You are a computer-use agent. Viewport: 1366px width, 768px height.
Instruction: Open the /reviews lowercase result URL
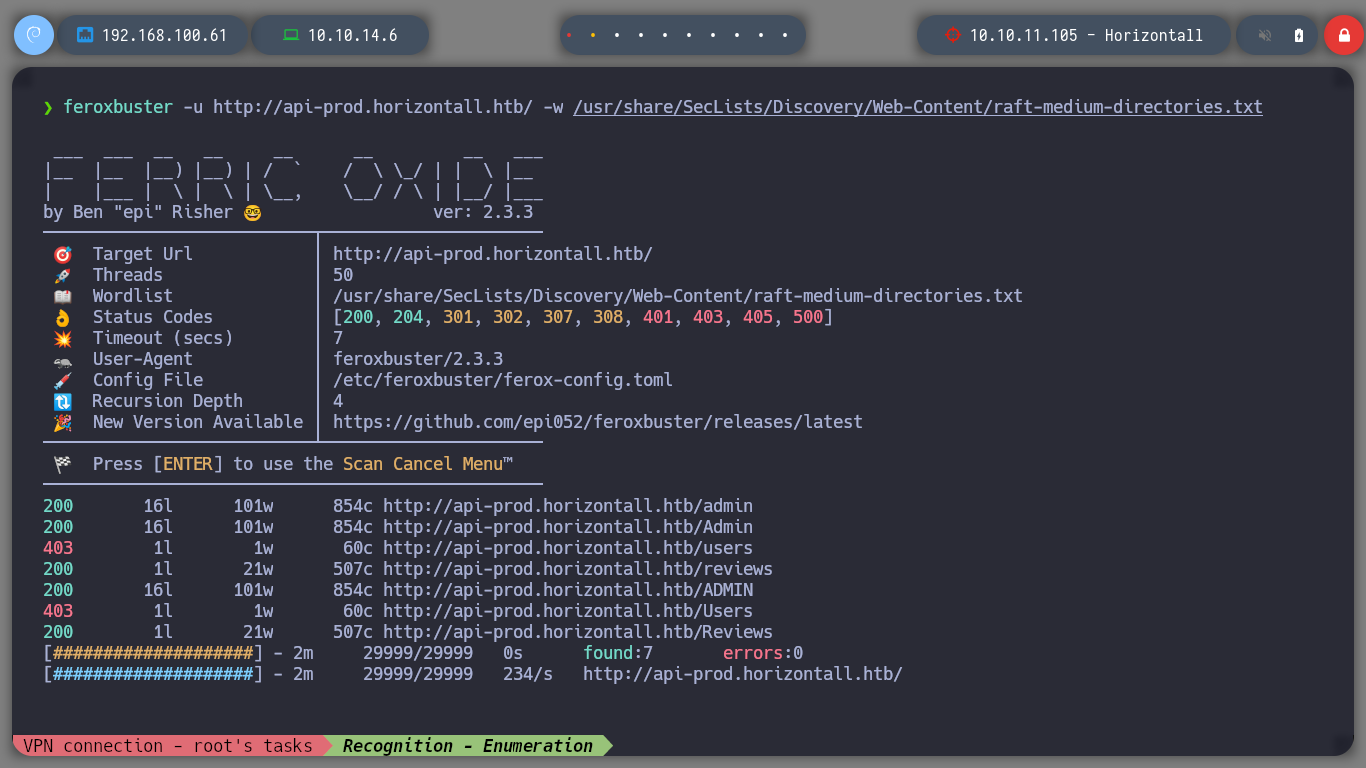coord(578,569)
